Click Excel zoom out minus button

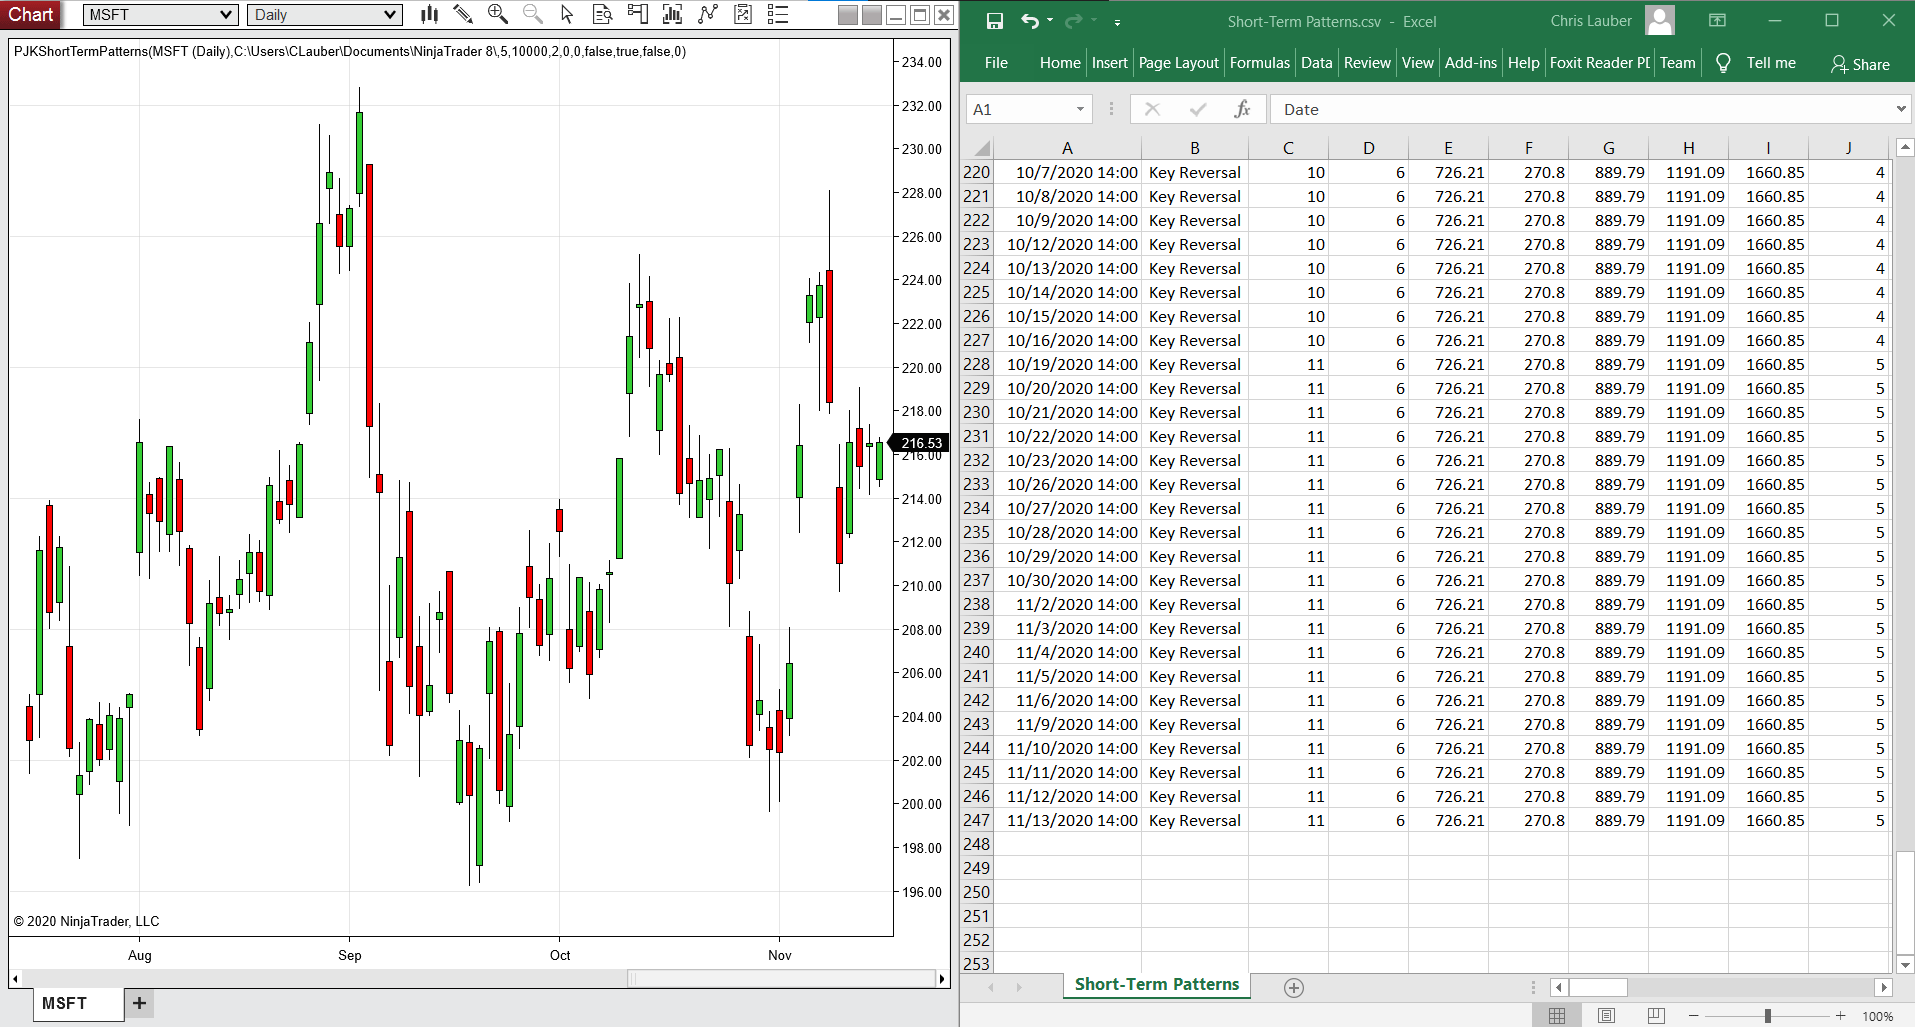pos(1693,1016)
